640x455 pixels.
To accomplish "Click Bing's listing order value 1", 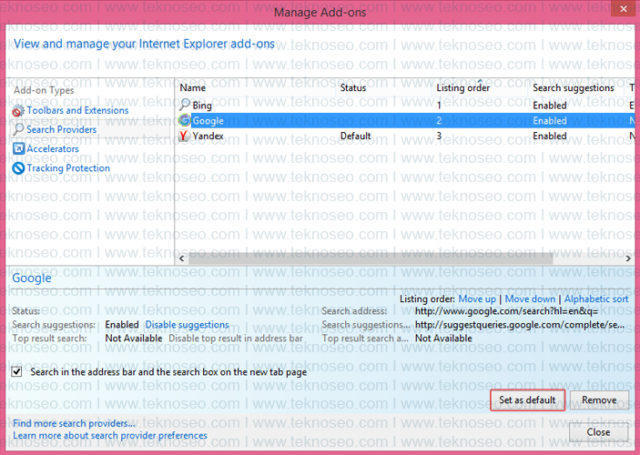I will pyautogui.click(x=439, y=105).
